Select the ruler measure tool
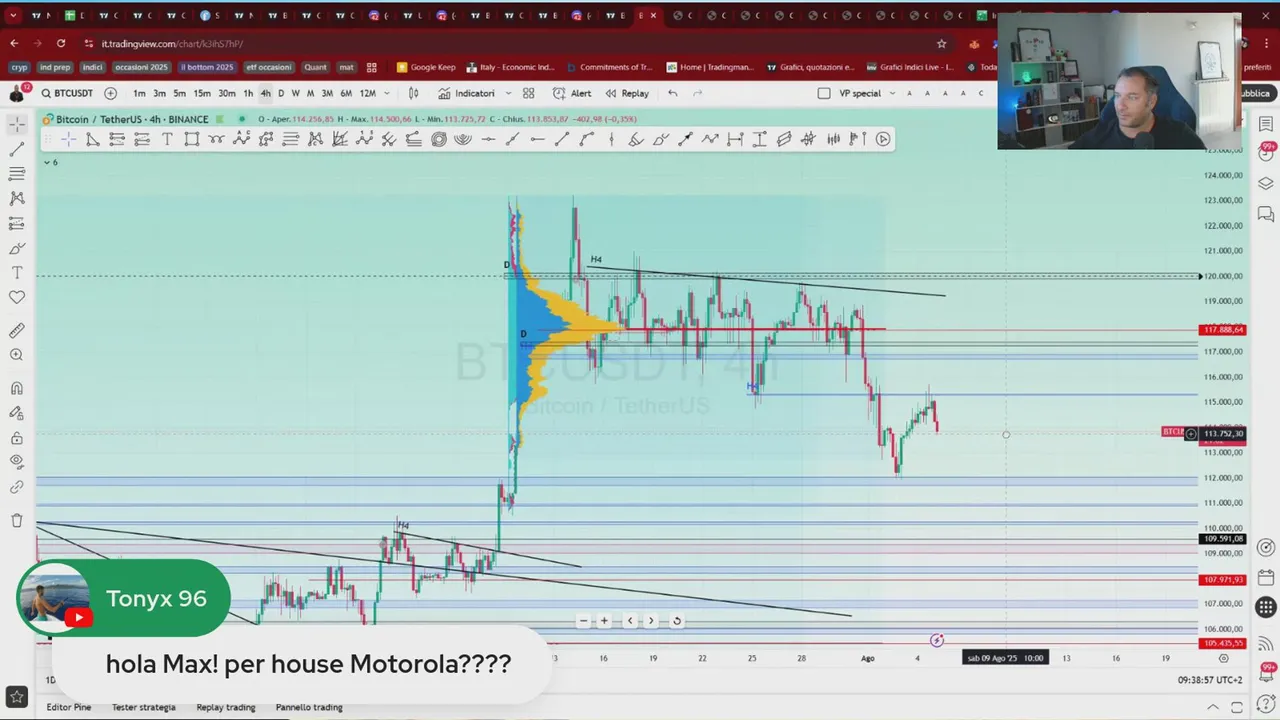The height and width of the screenshot is (720, 1280). (x=17, y=331)
